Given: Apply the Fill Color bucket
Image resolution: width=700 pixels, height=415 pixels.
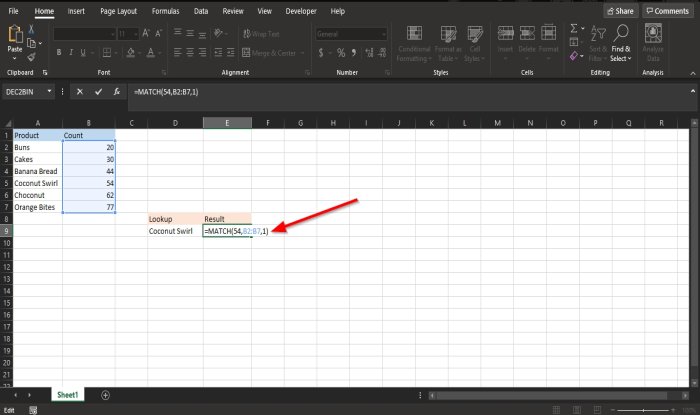Looking at the screenshot, I should tap(131, 53).
